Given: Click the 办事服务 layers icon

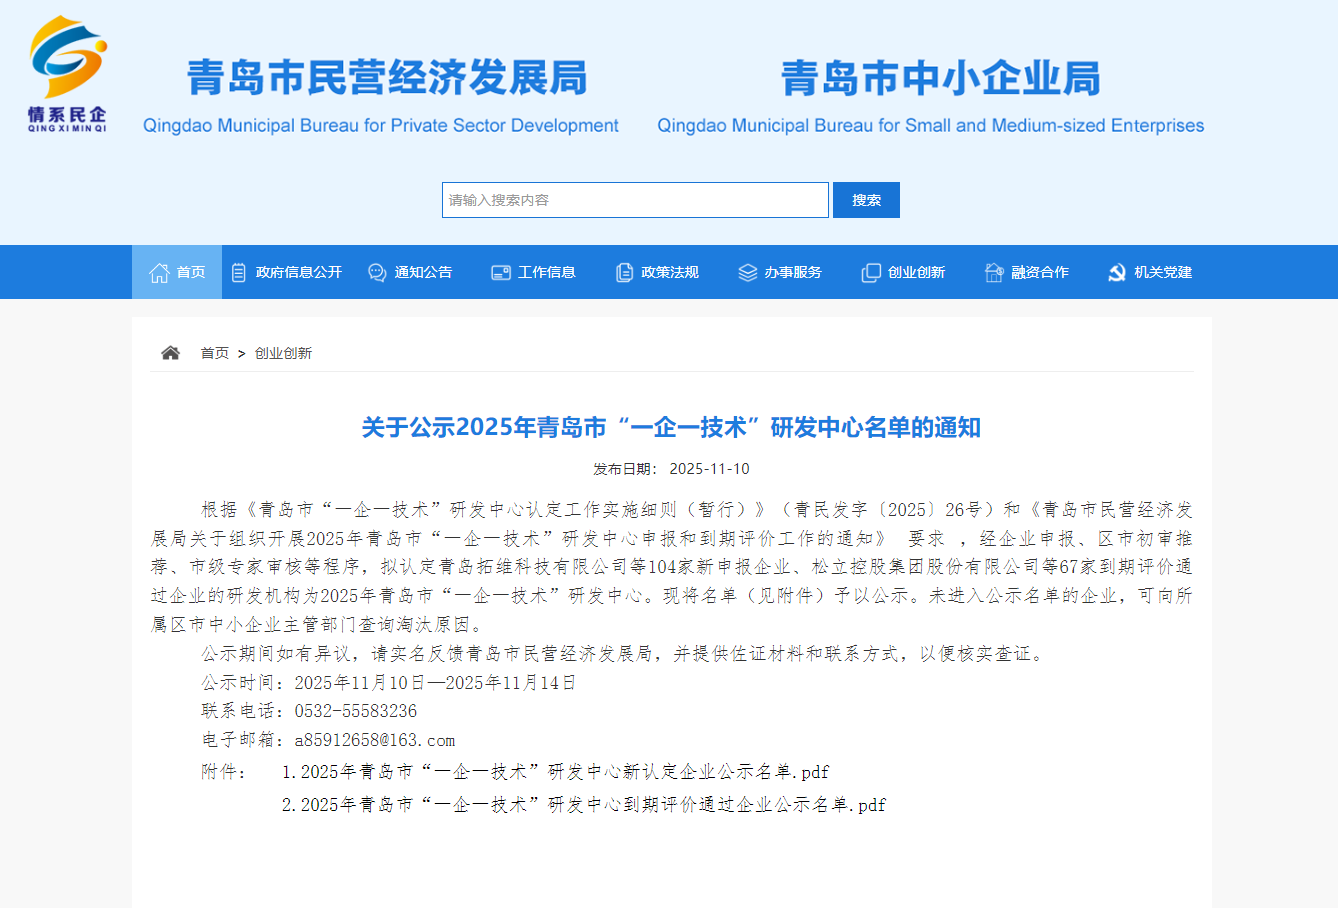Looking at the screenshot, I should [x=747, y=273].
